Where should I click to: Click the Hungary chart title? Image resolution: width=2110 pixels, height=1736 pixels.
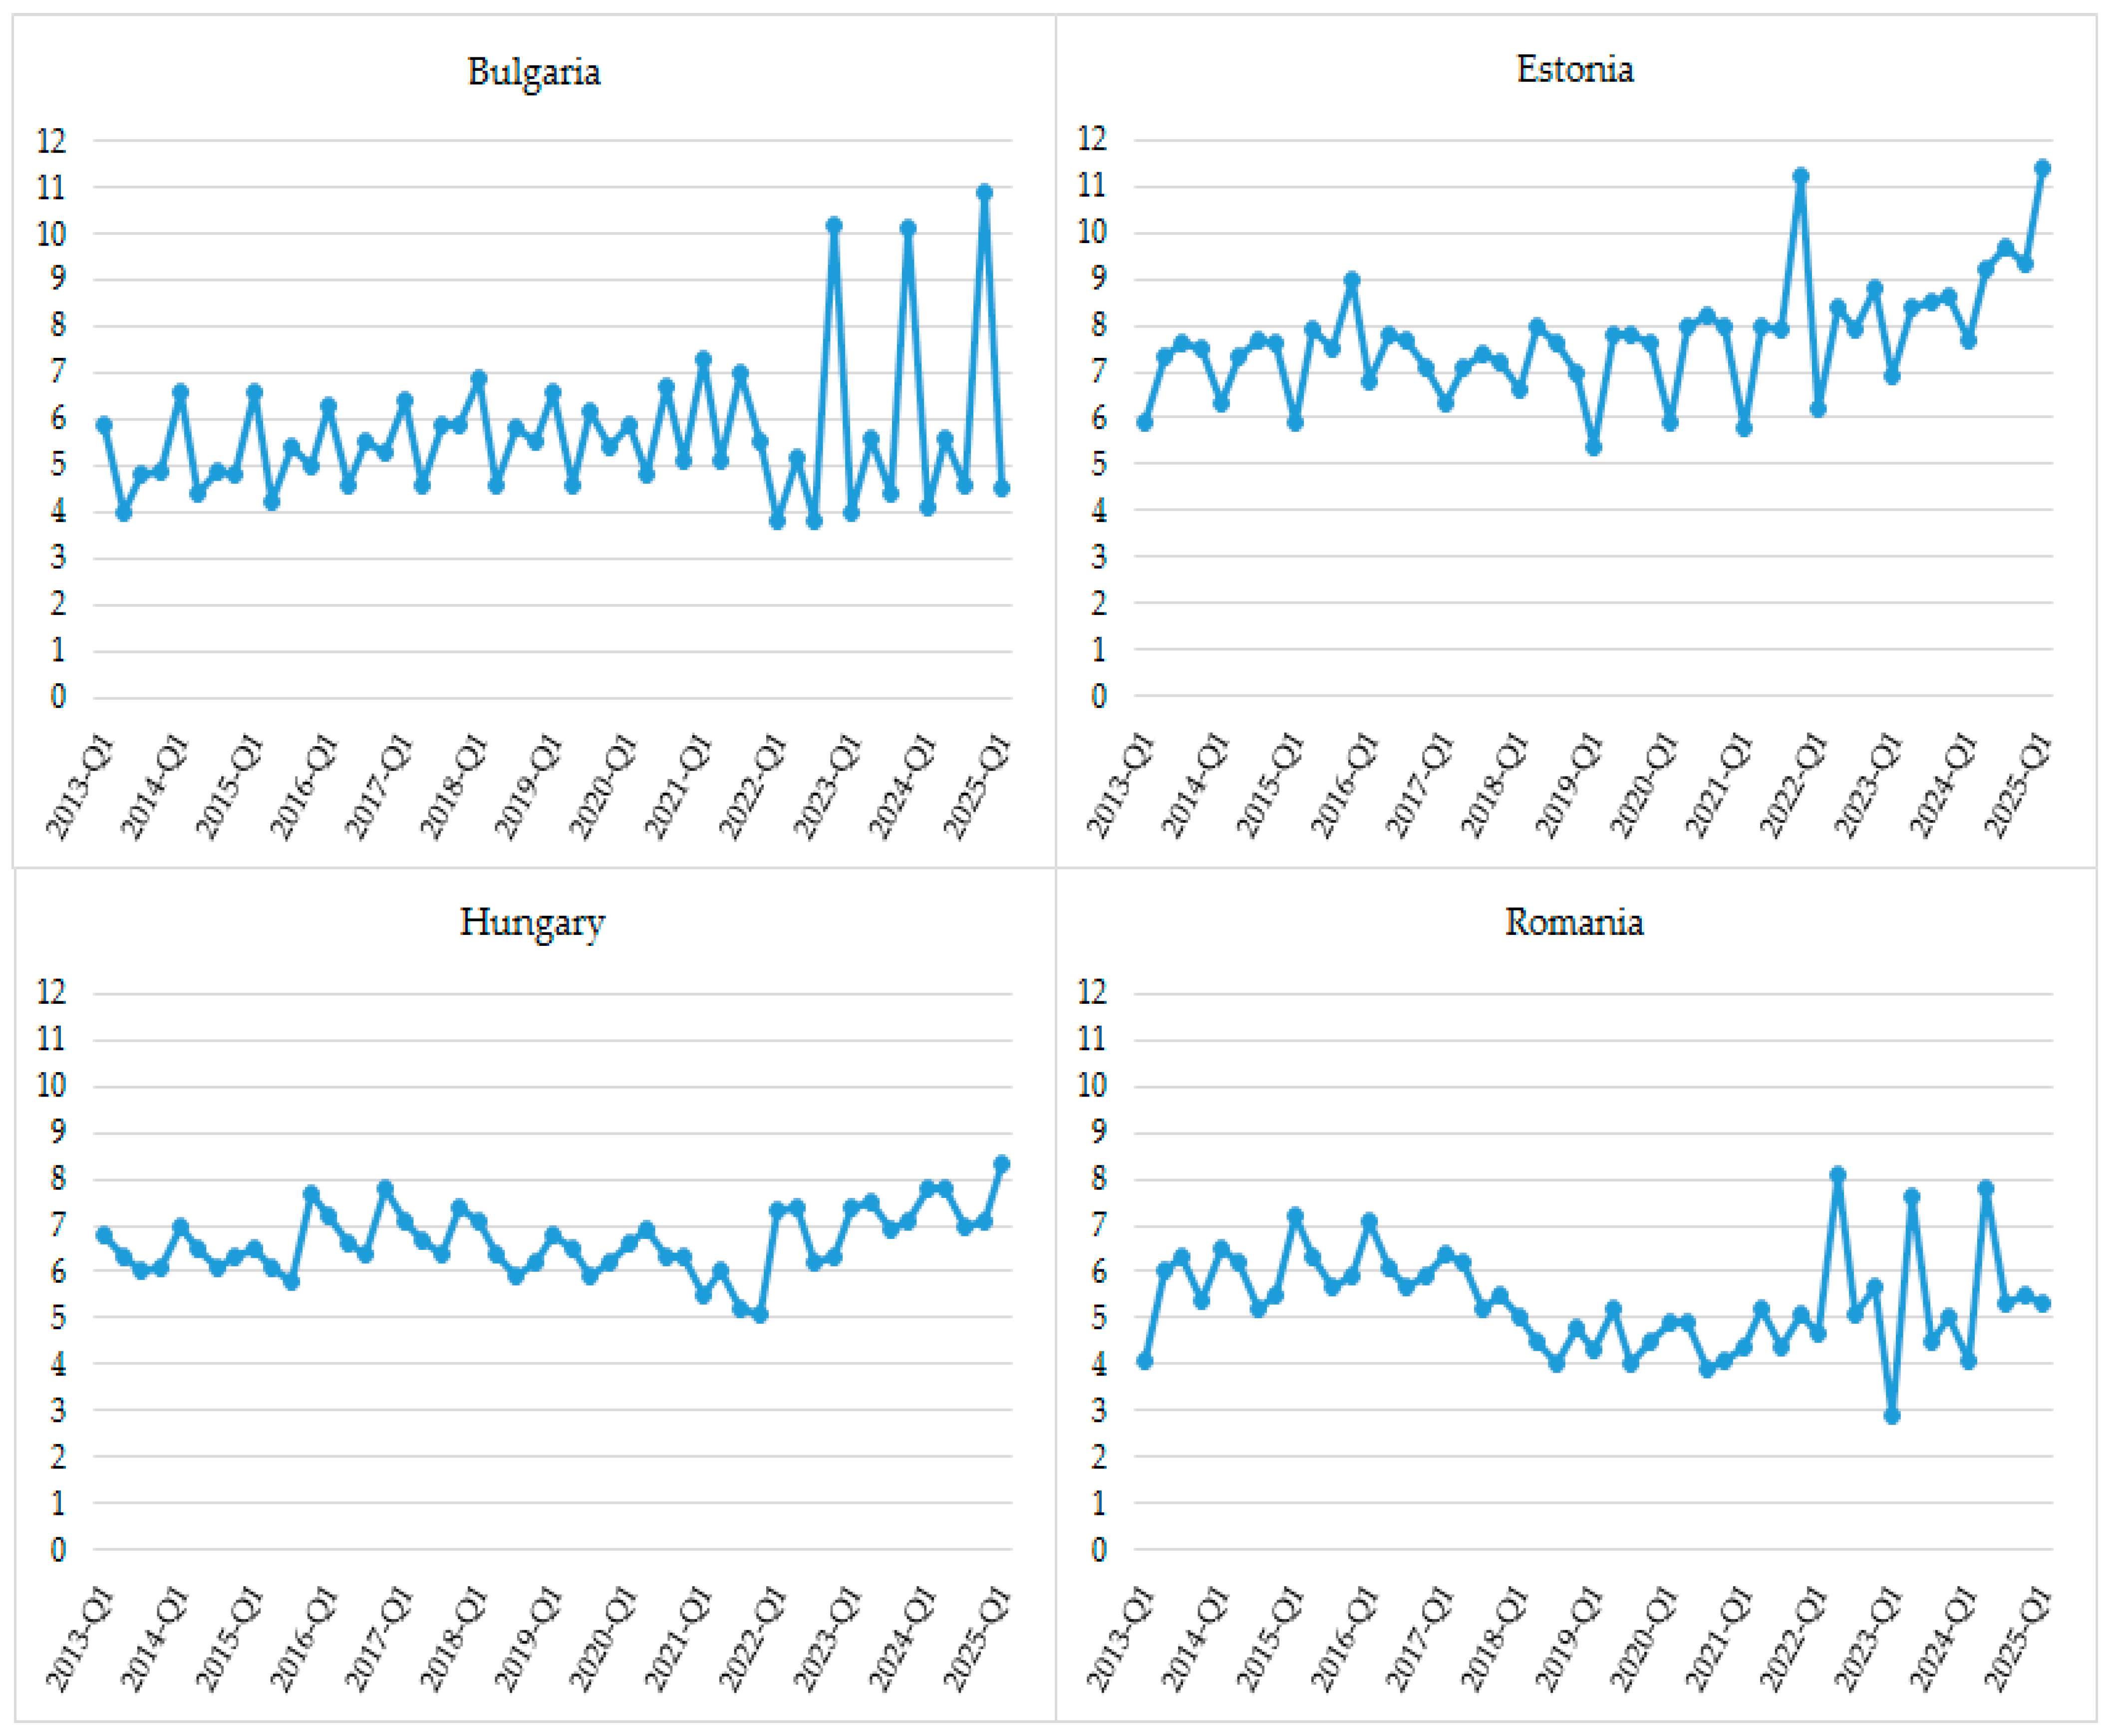pos(532,922)
